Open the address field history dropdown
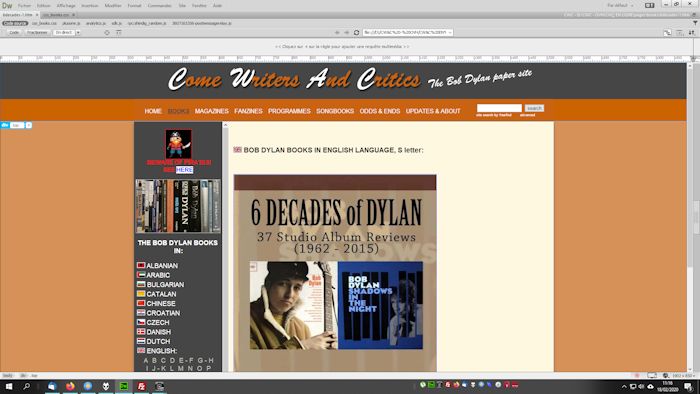Image resolution: width=700 pixels, height=394 pixels. click(450, 33)
